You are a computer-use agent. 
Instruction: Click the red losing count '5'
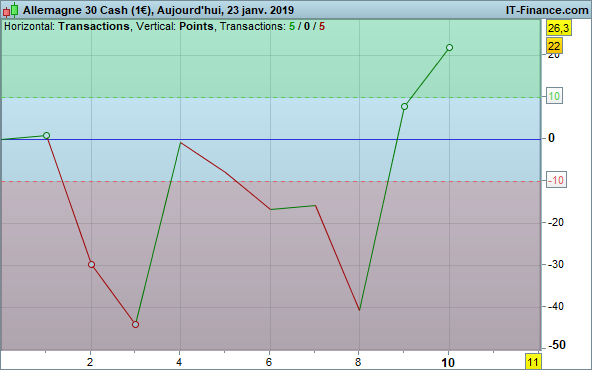(x=322, y=26)
